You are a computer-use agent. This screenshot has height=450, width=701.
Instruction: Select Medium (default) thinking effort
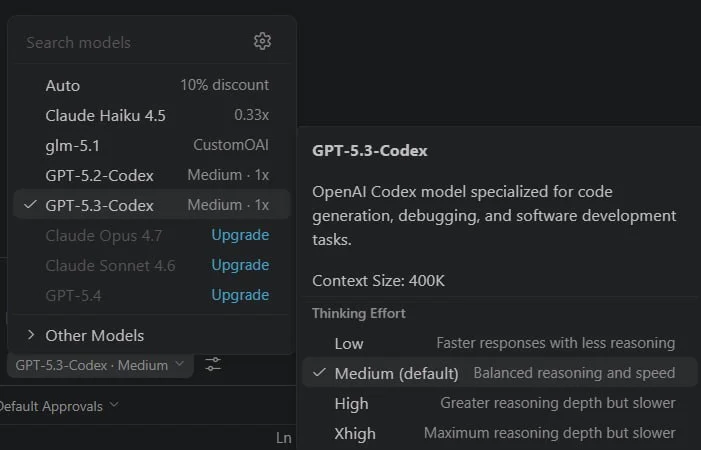[500, 373]
